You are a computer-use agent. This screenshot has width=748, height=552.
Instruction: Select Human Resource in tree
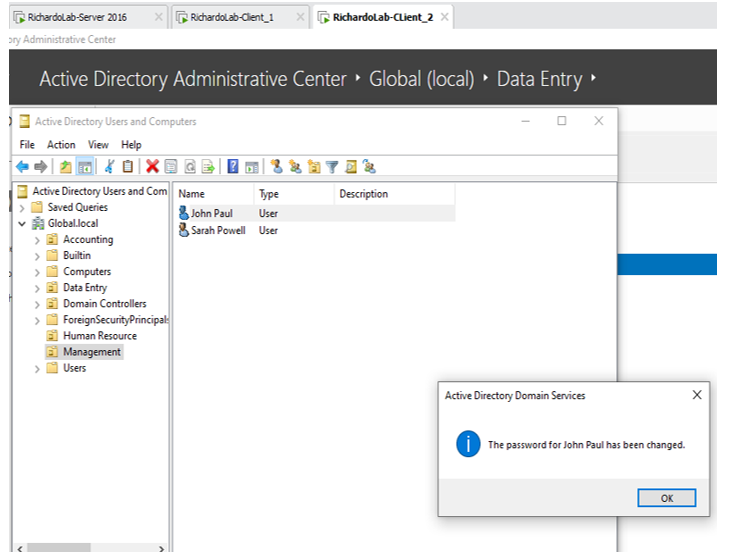pyautogui.click(x=100, y=336)
